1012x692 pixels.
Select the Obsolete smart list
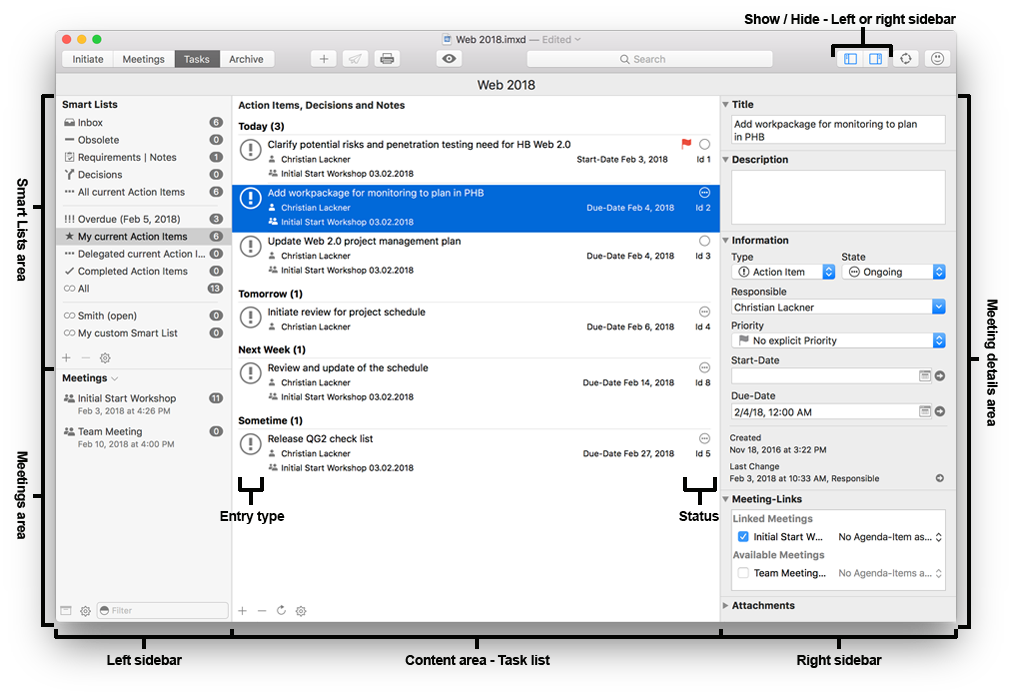coord(143,140)
